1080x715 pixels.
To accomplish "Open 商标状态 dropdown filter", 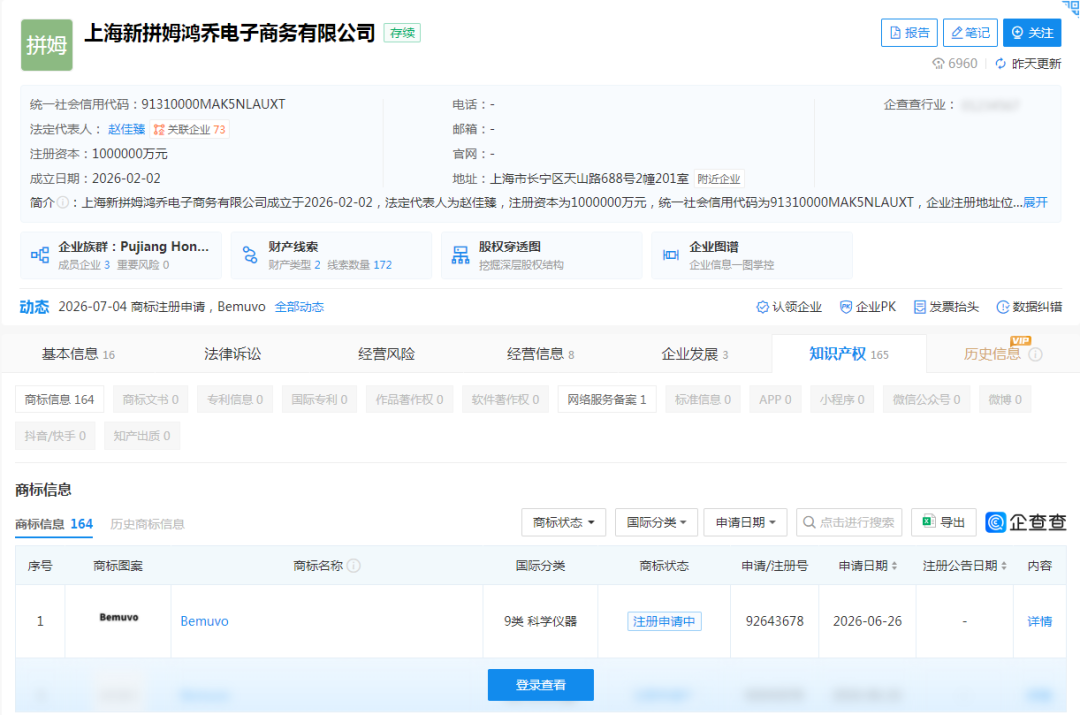I will pyautogui.click(x=563, y=522).
